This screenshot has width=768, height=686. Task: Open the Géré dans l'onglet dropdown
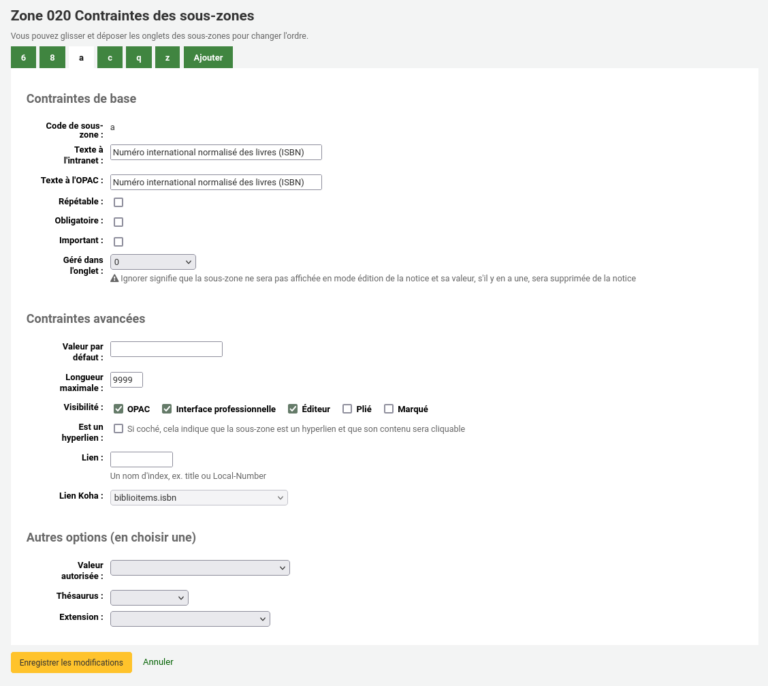153,262
